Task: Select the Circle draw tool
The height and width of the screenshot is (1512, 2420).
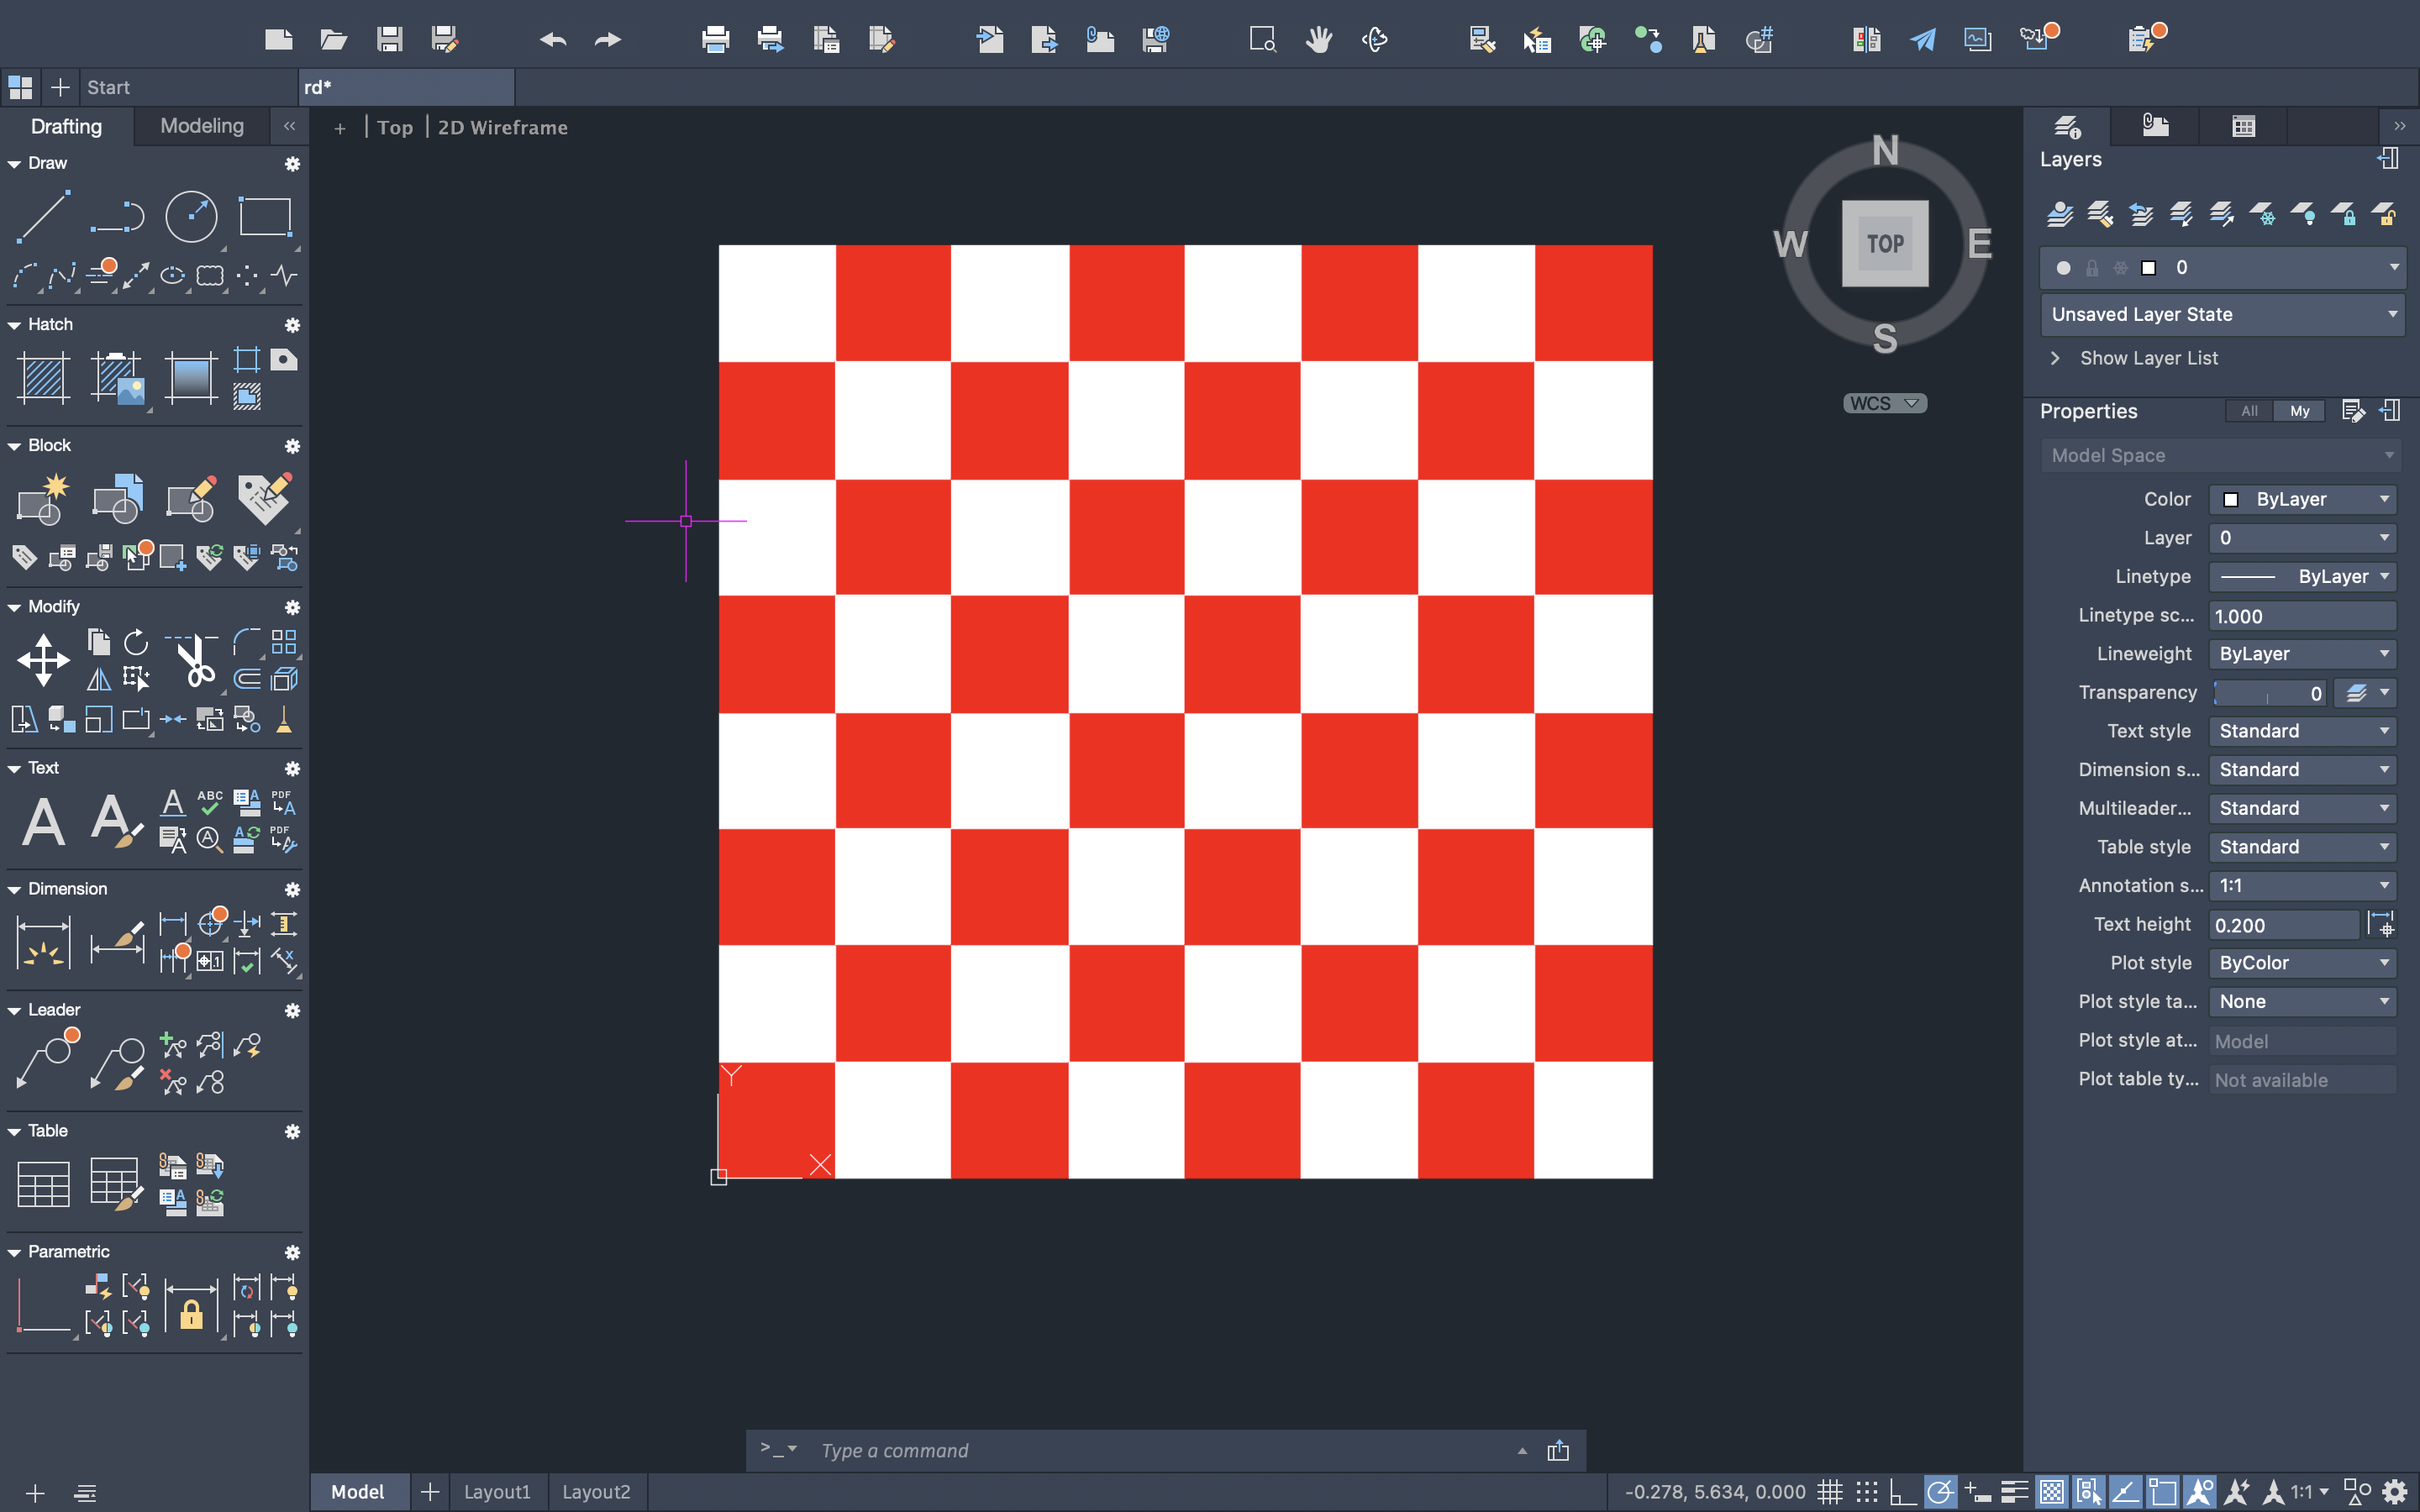Action: coord(191,216)
